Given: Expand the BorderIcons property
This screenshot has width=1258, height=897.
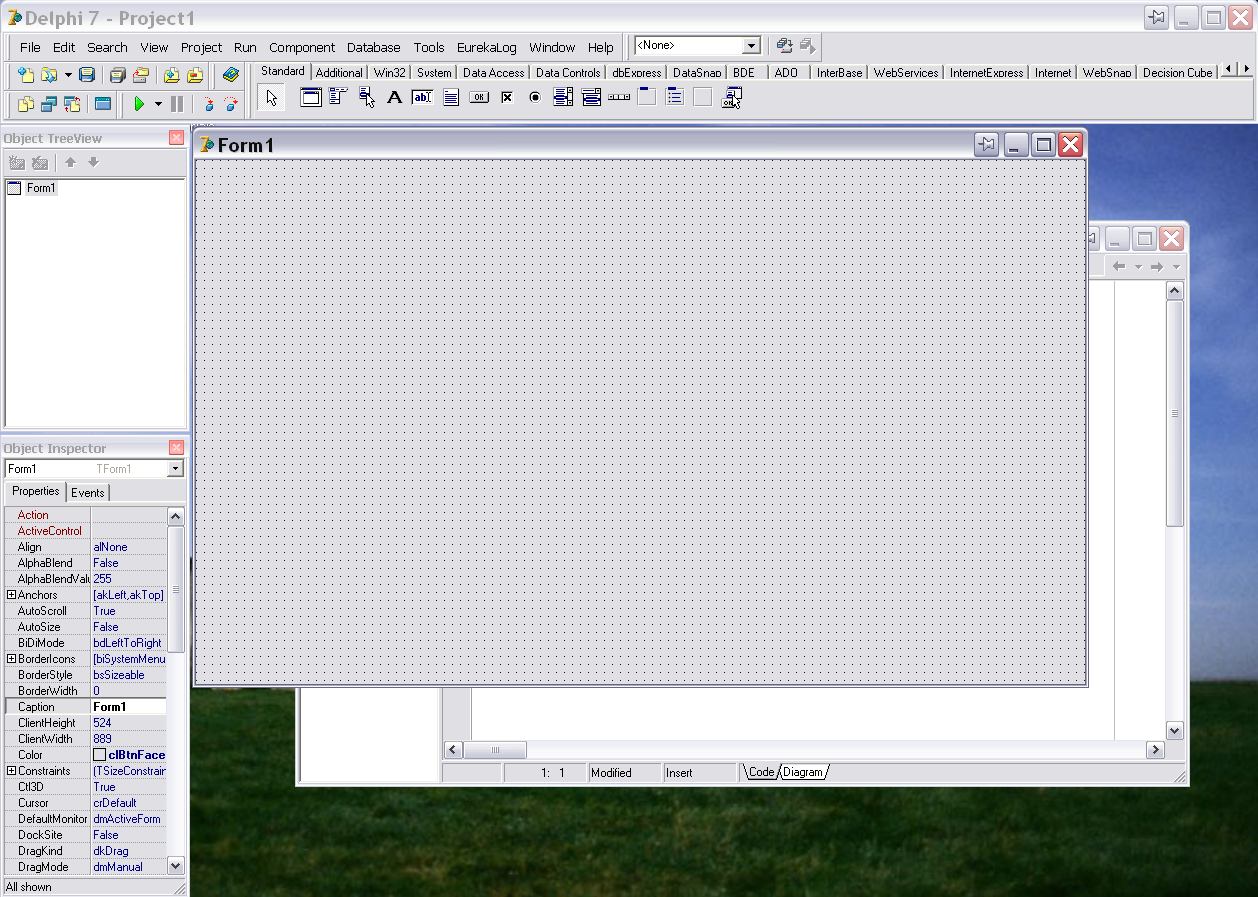Looking at the screenshot, I should pos(12,659).
